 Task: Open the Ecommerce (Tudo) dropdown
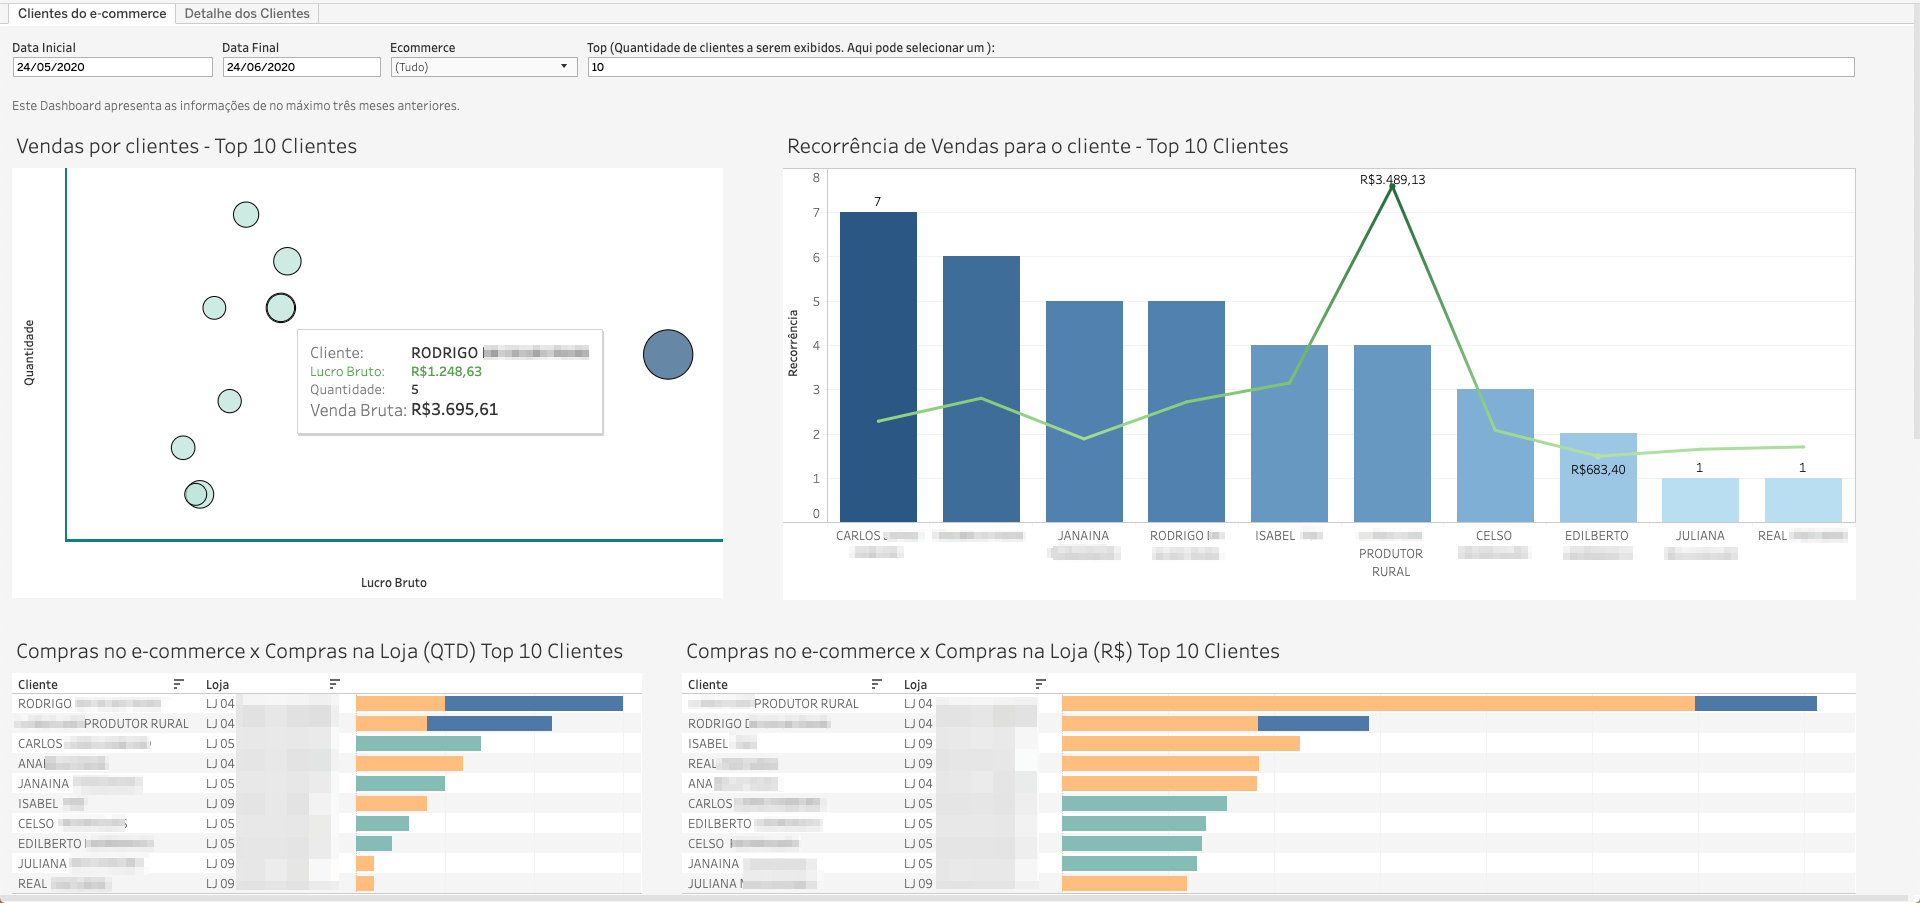[x=563, y=66]
